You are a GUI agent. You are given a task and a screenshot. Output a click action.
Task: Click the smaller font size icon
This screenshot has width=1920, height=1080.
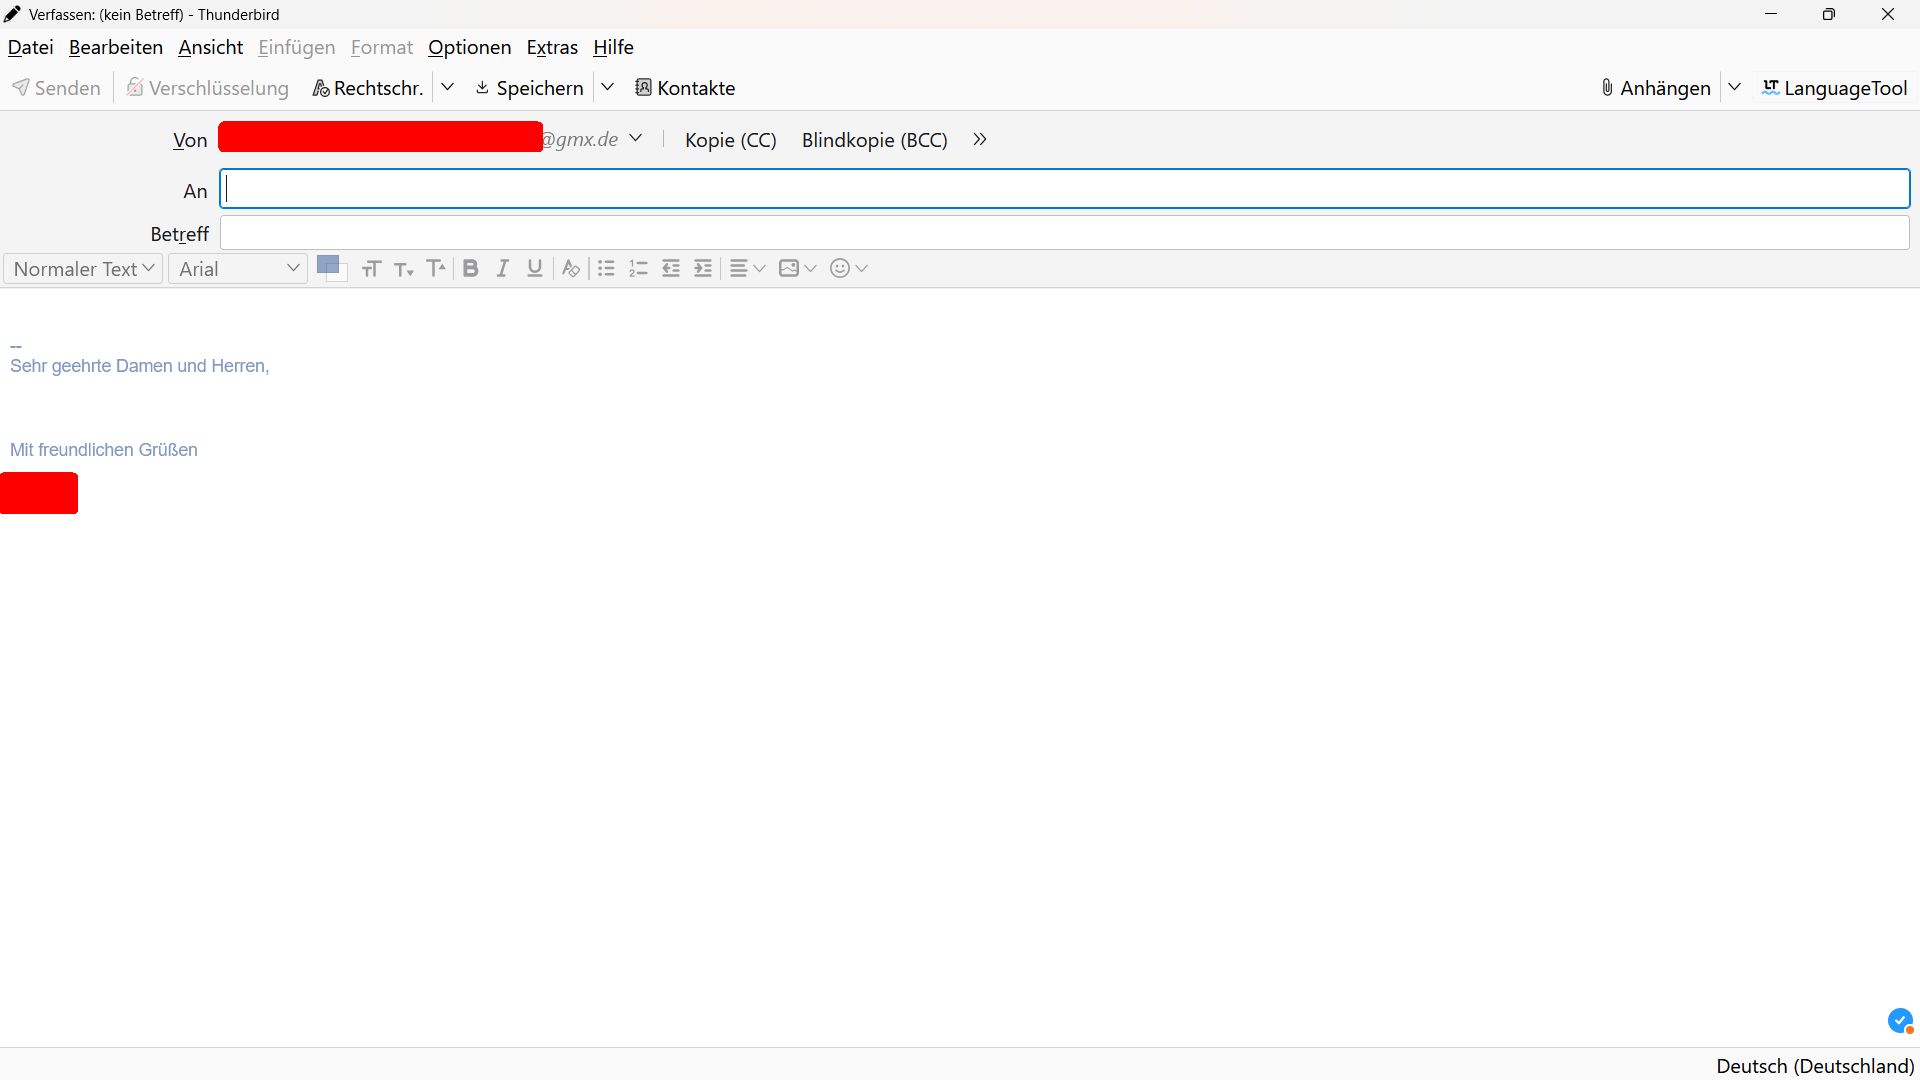pyautogui.click(x=403, y=268)
